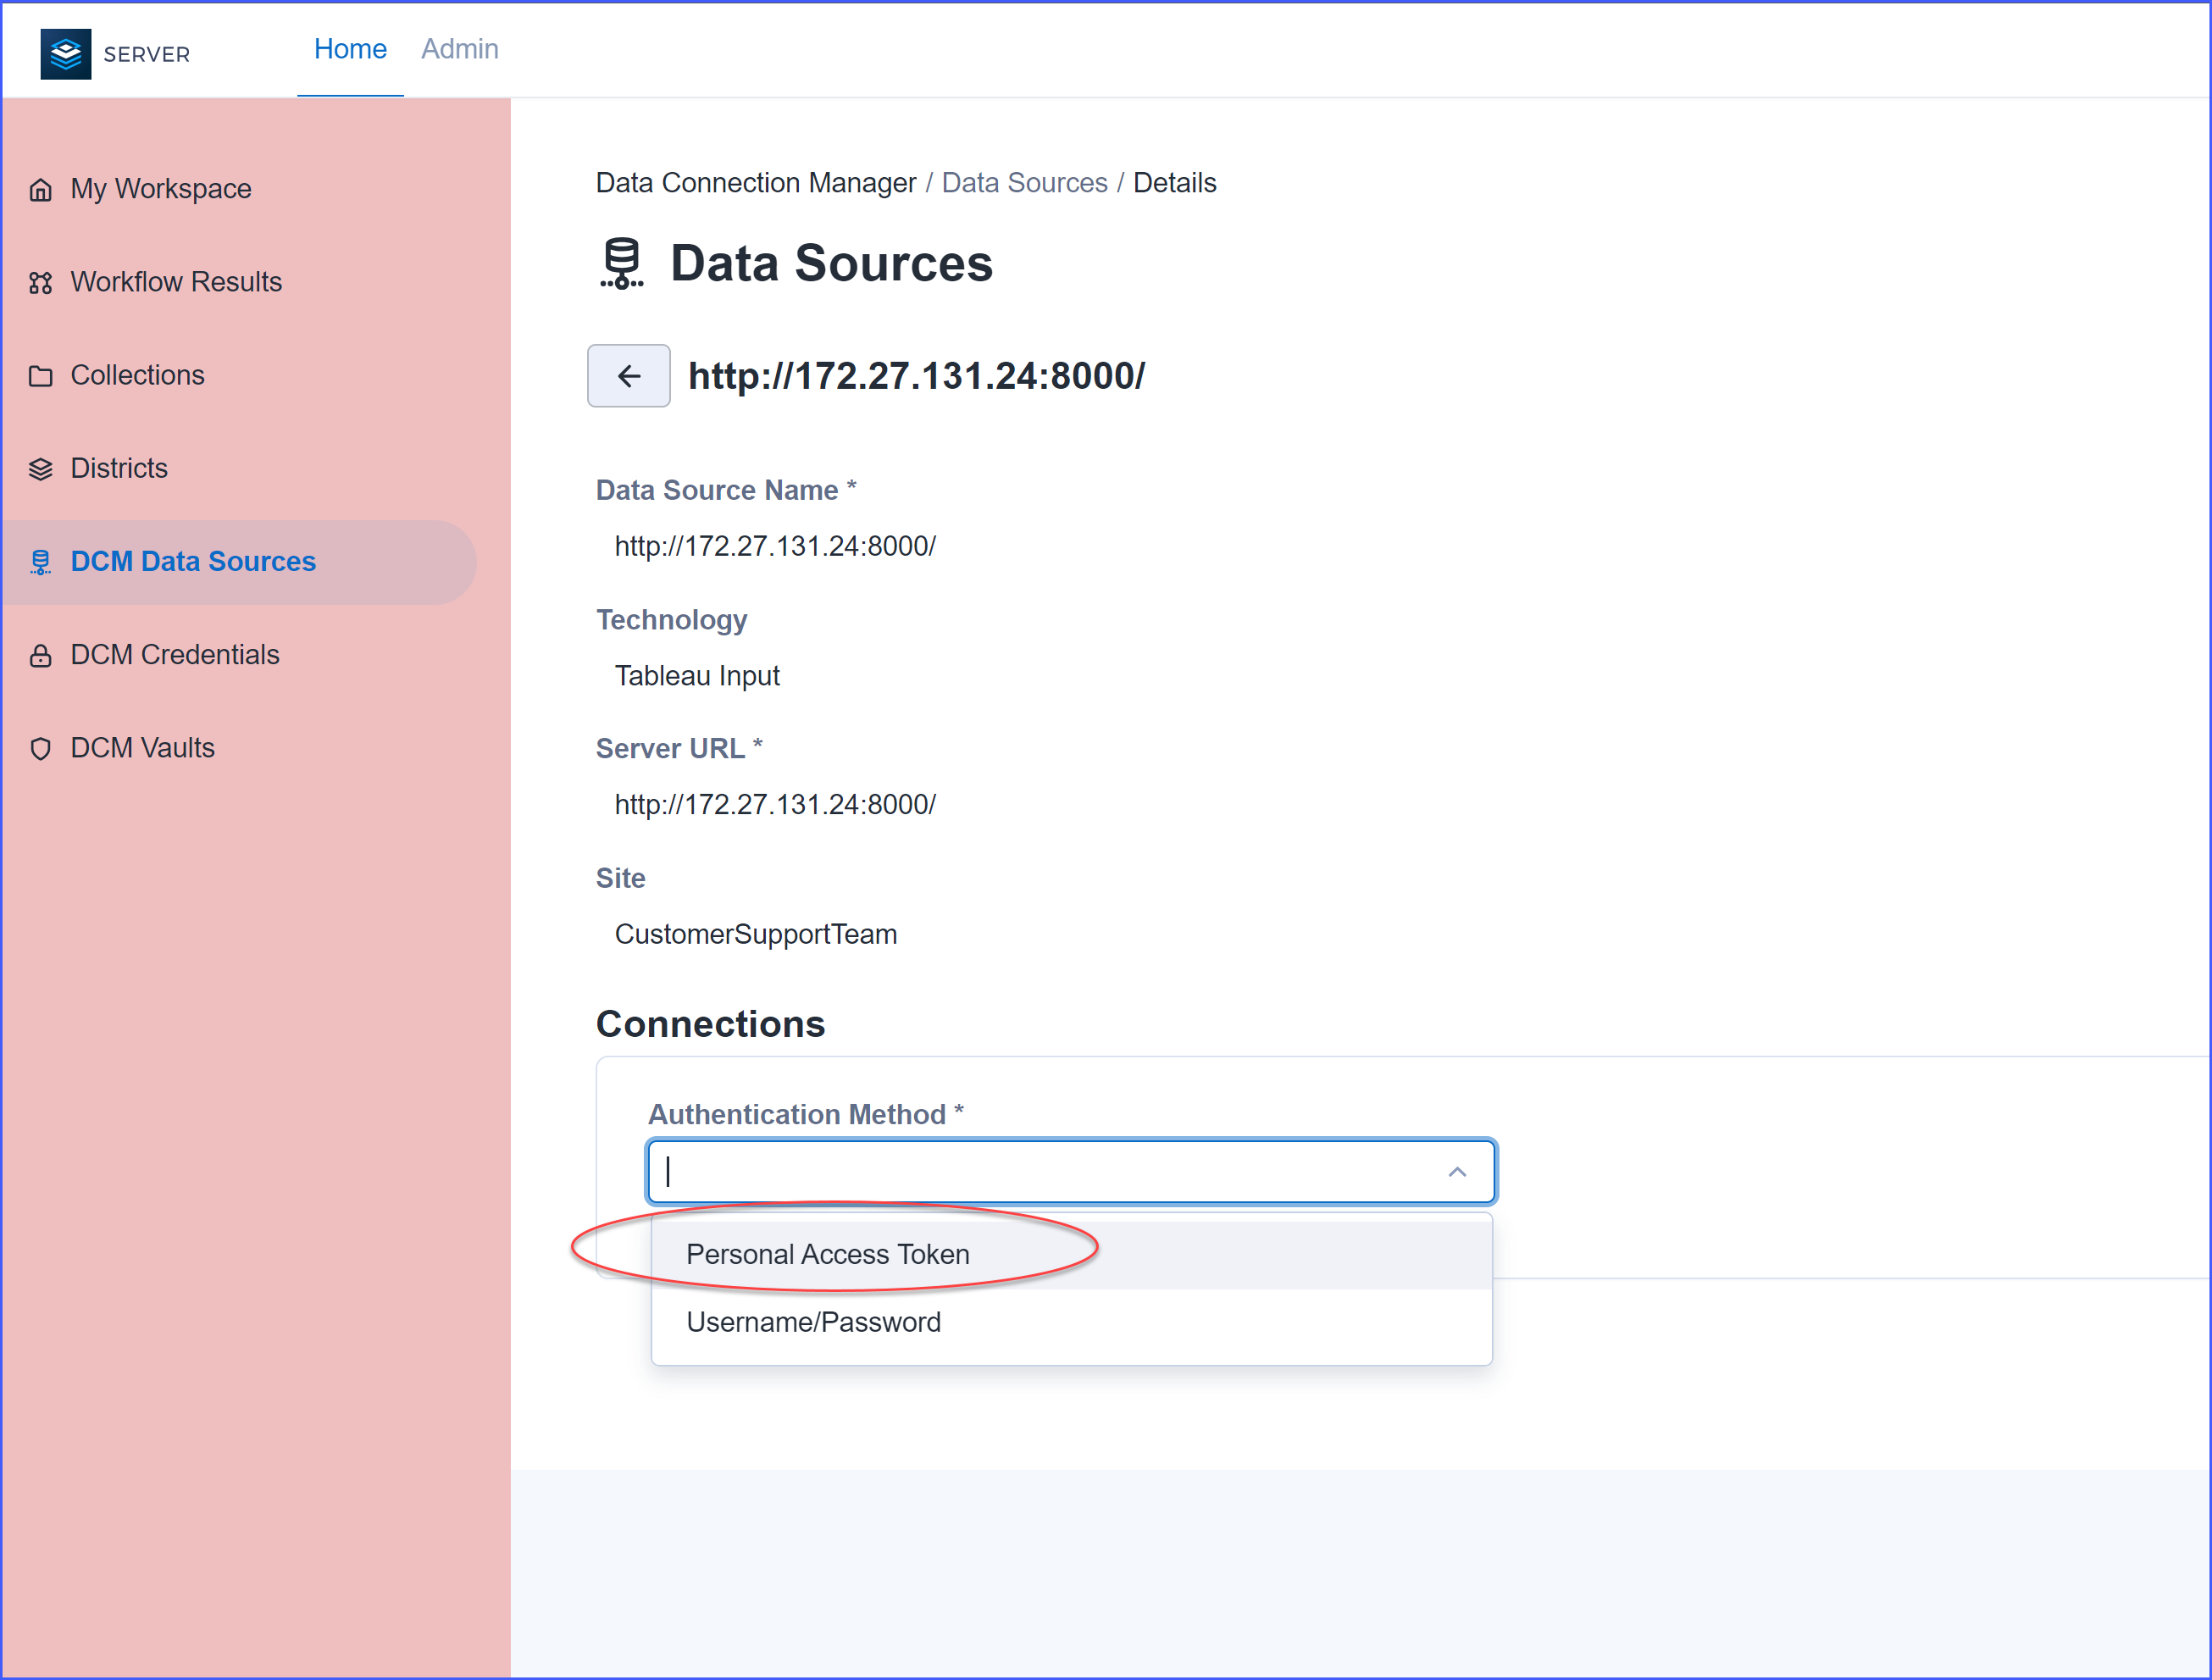Open DCM Data Sources sidebar item
Image resolution: width=2212 pixels, height=1680 pixels.
238,561
